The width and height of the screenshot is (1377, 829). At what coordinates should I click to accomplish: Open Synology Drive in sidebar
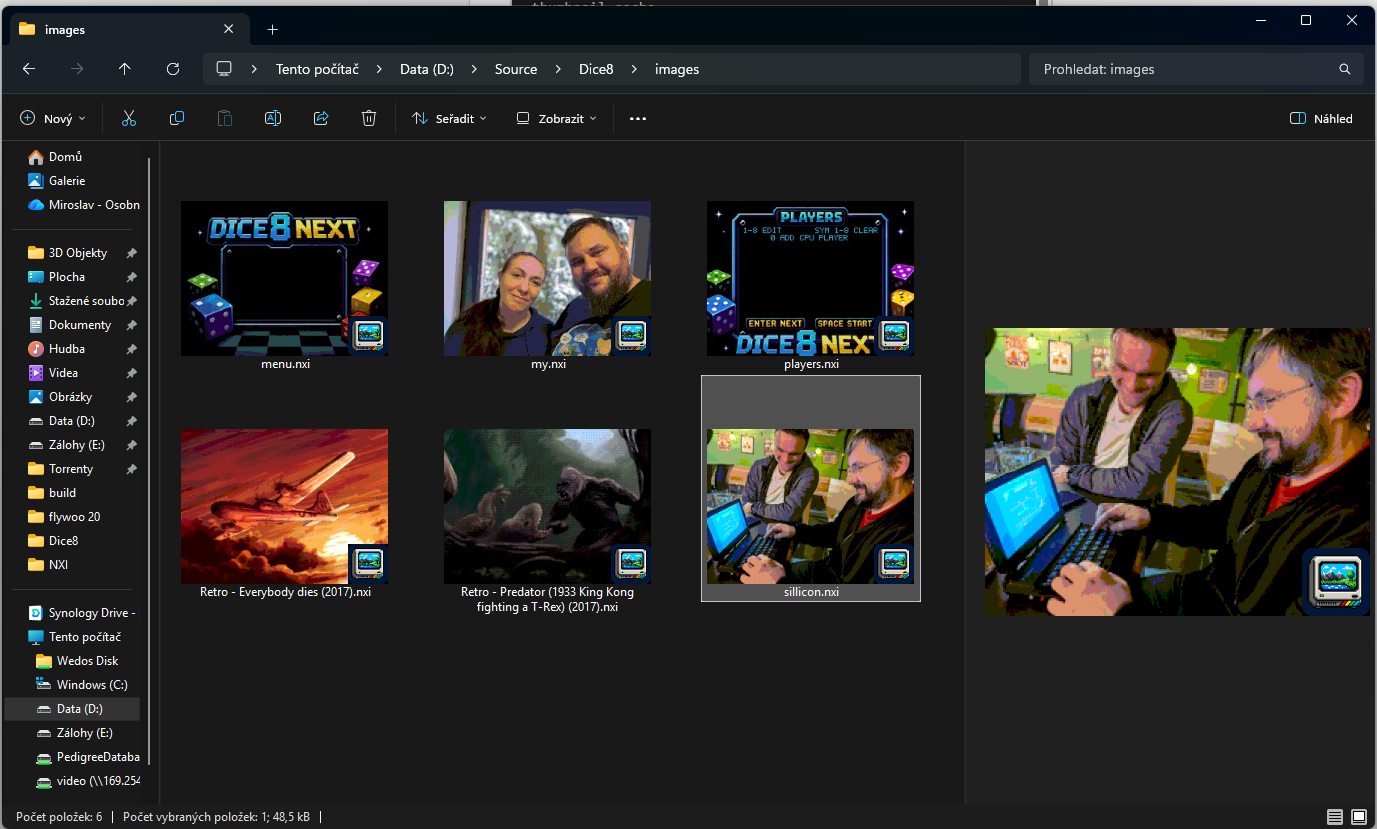pyautogui.click(x=83, y=613)
